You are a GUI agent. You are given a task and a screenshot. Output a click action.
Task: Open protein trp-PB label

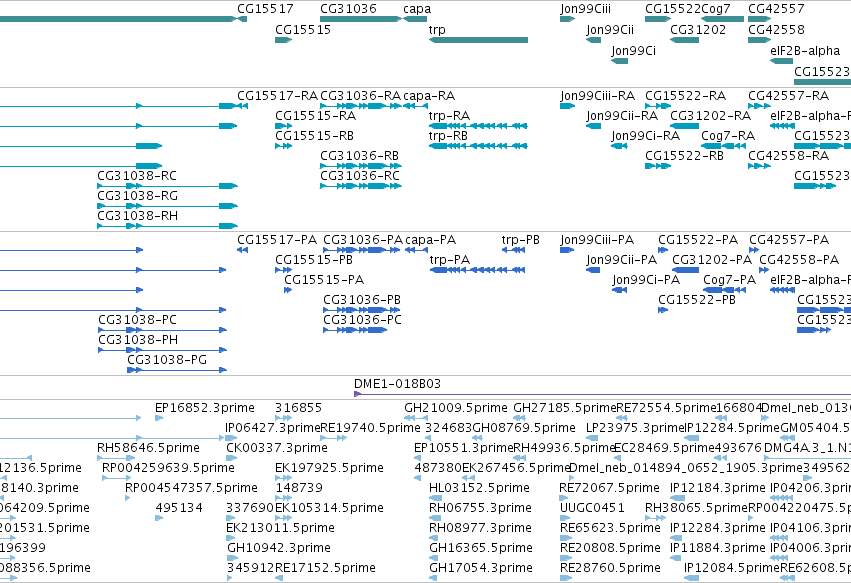[520, 240]
